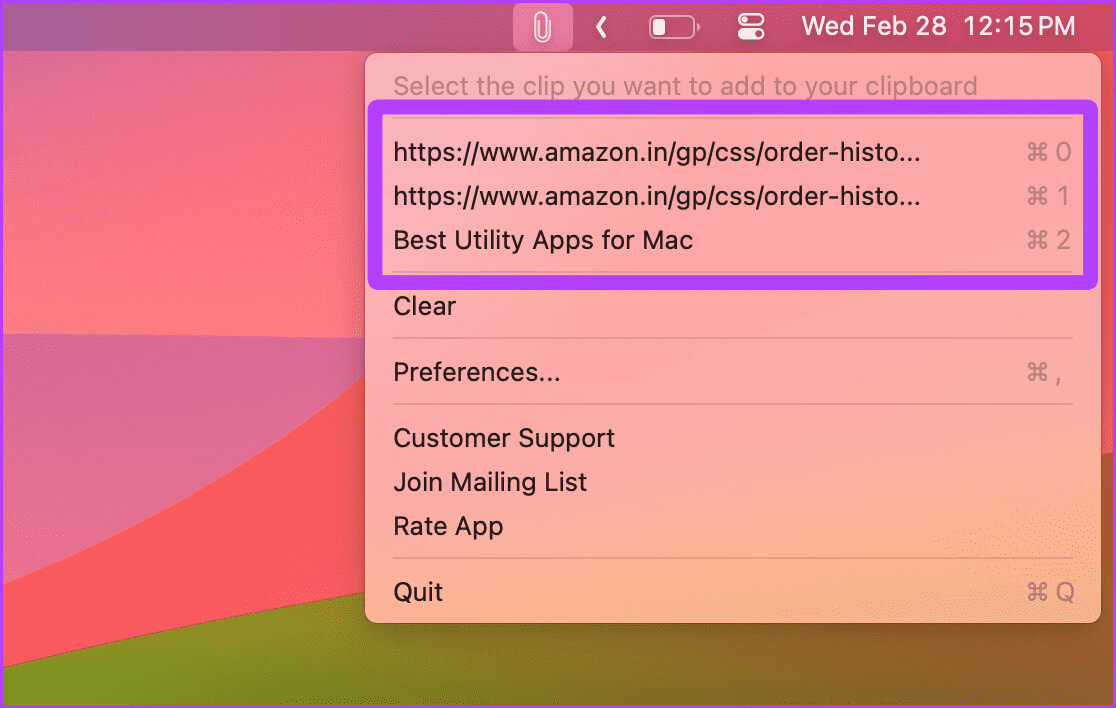
Task: Open Customer Support
Action: 732,438
